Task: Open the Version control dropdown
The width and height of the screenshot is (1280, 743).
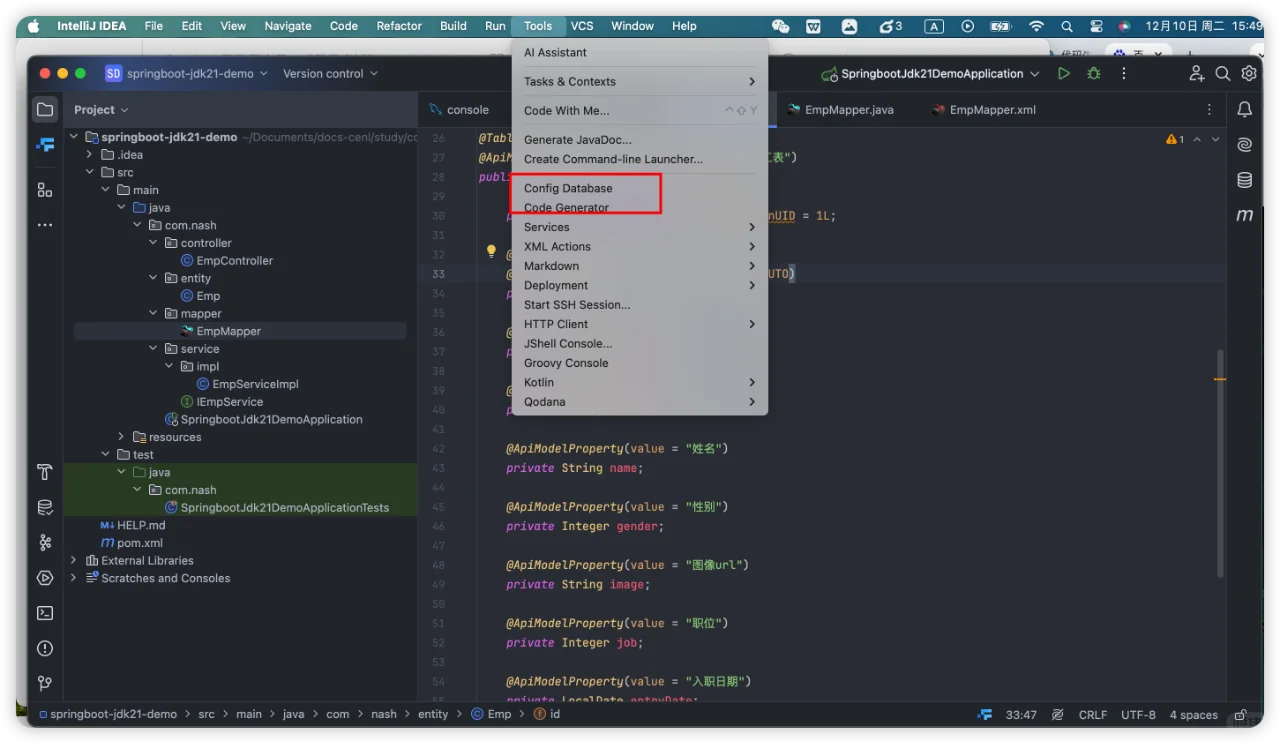Action: [x=330, y=74]
